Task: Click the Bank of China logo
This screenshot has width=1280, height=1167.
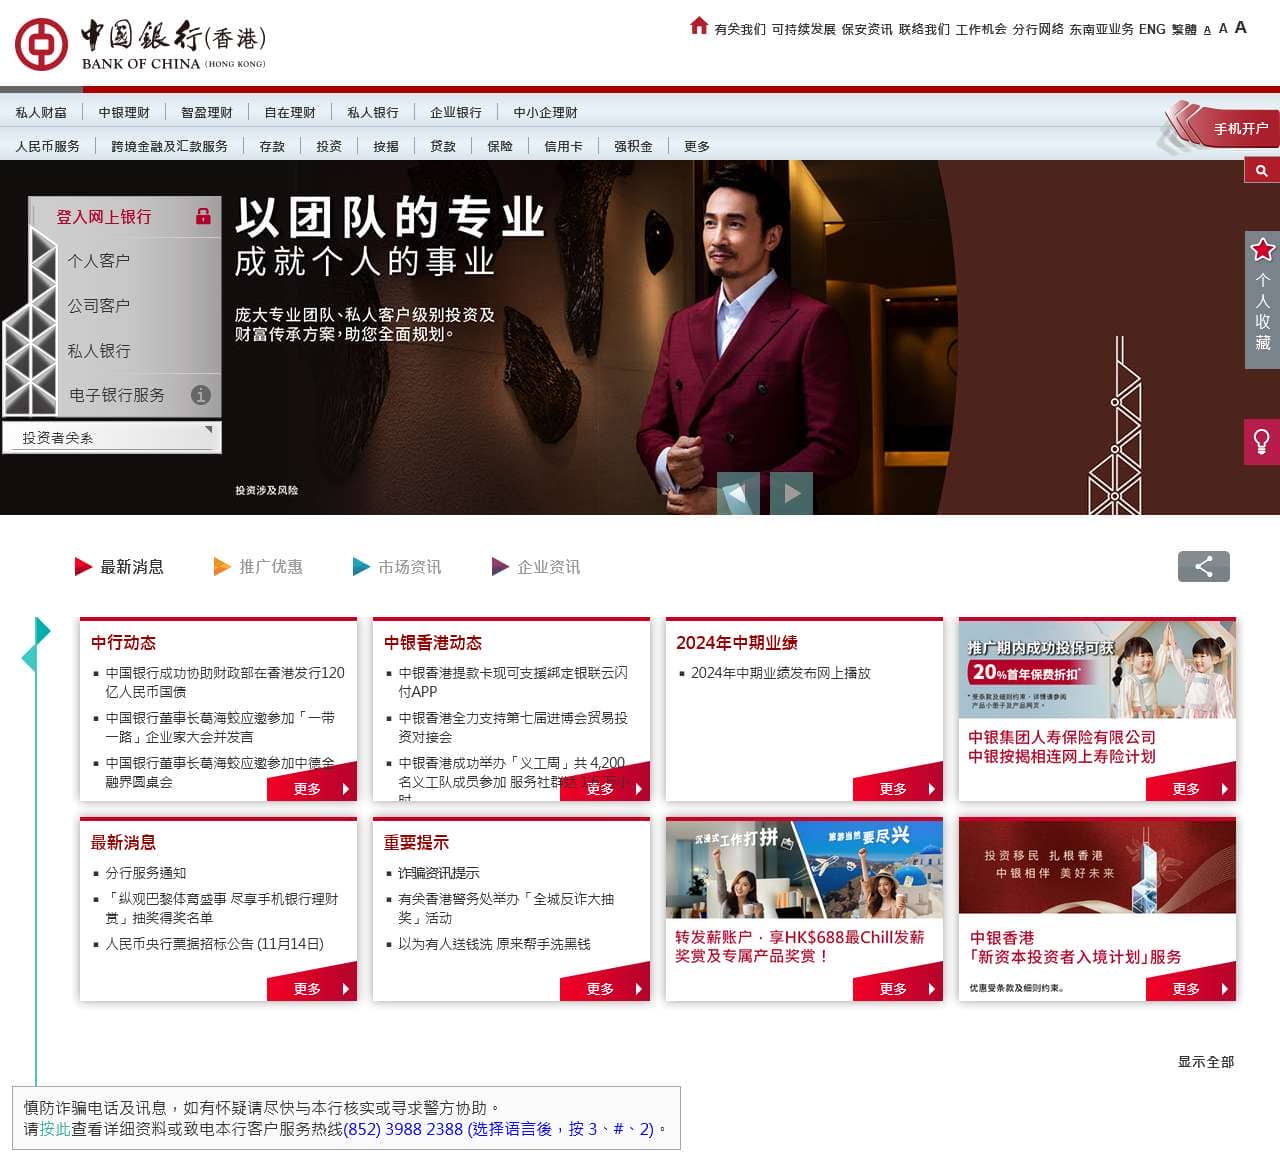Action: coord(141,45)
